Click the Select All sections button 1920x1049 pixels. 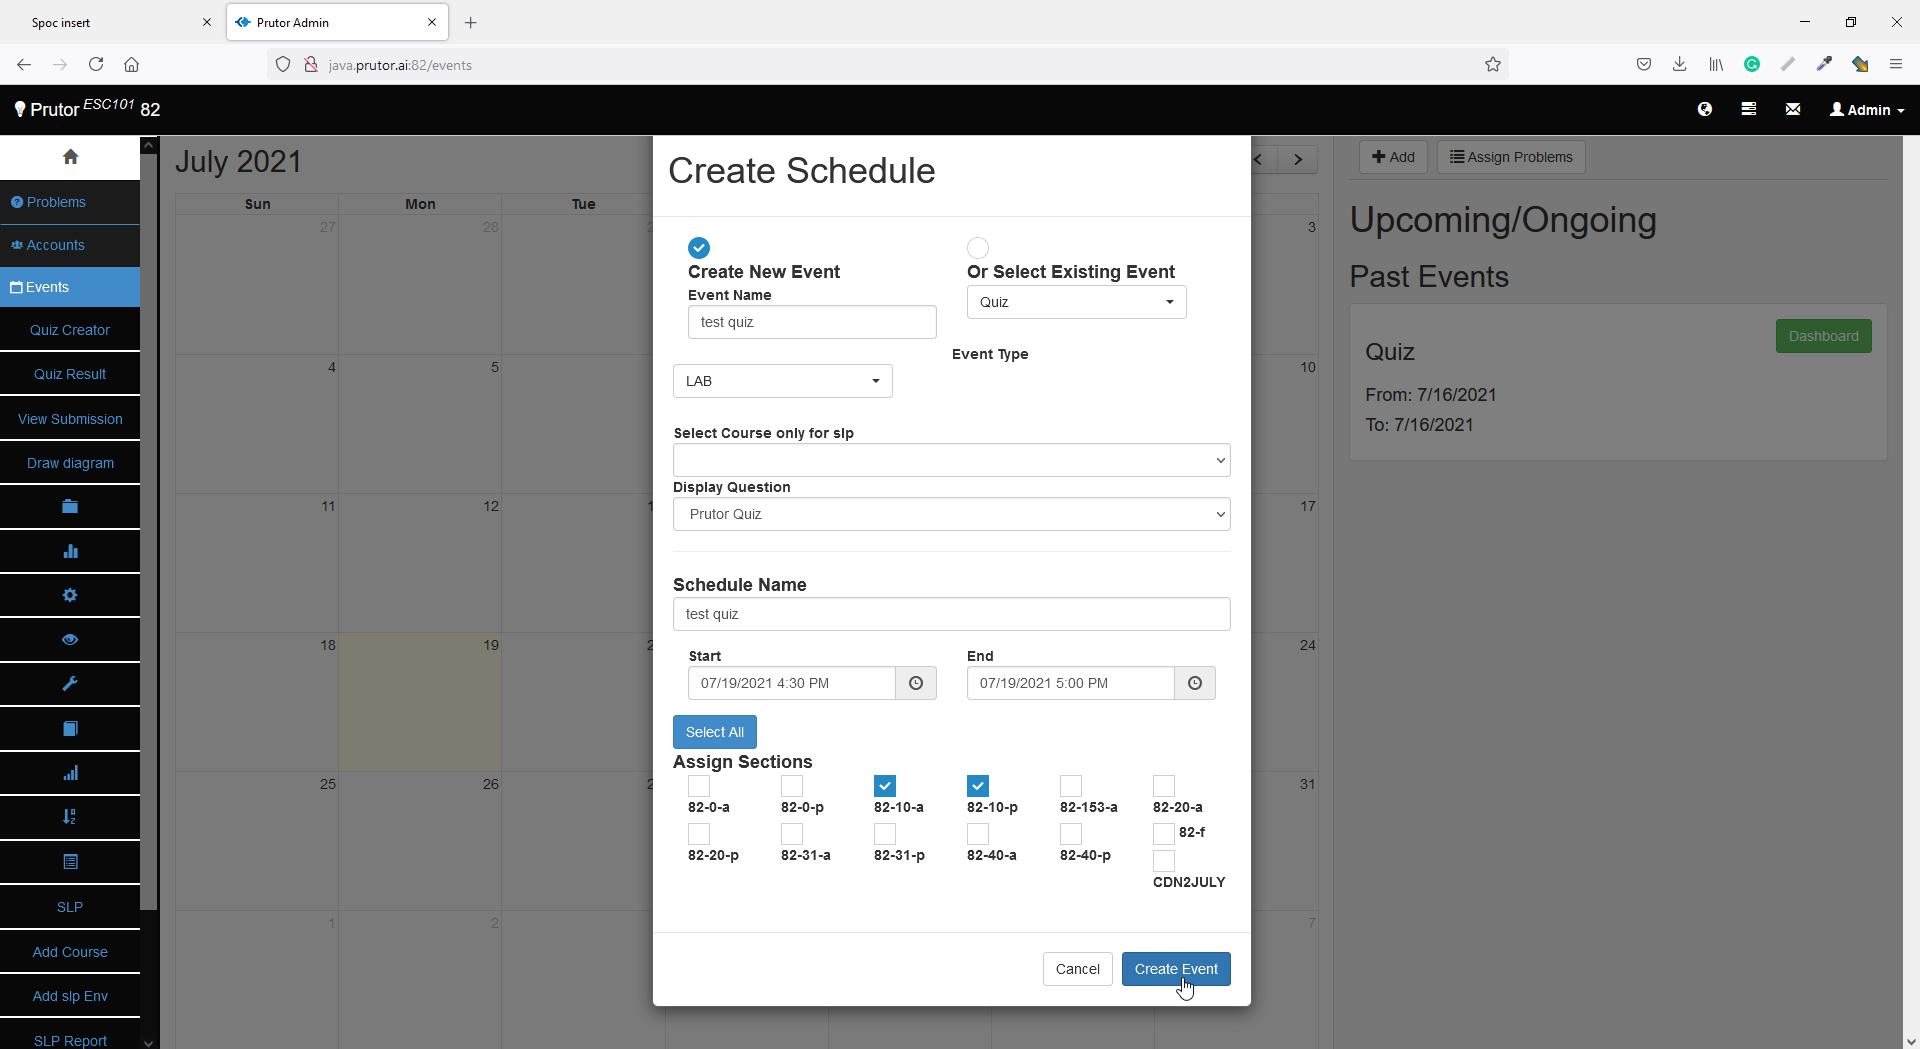(x=714, y=732)
